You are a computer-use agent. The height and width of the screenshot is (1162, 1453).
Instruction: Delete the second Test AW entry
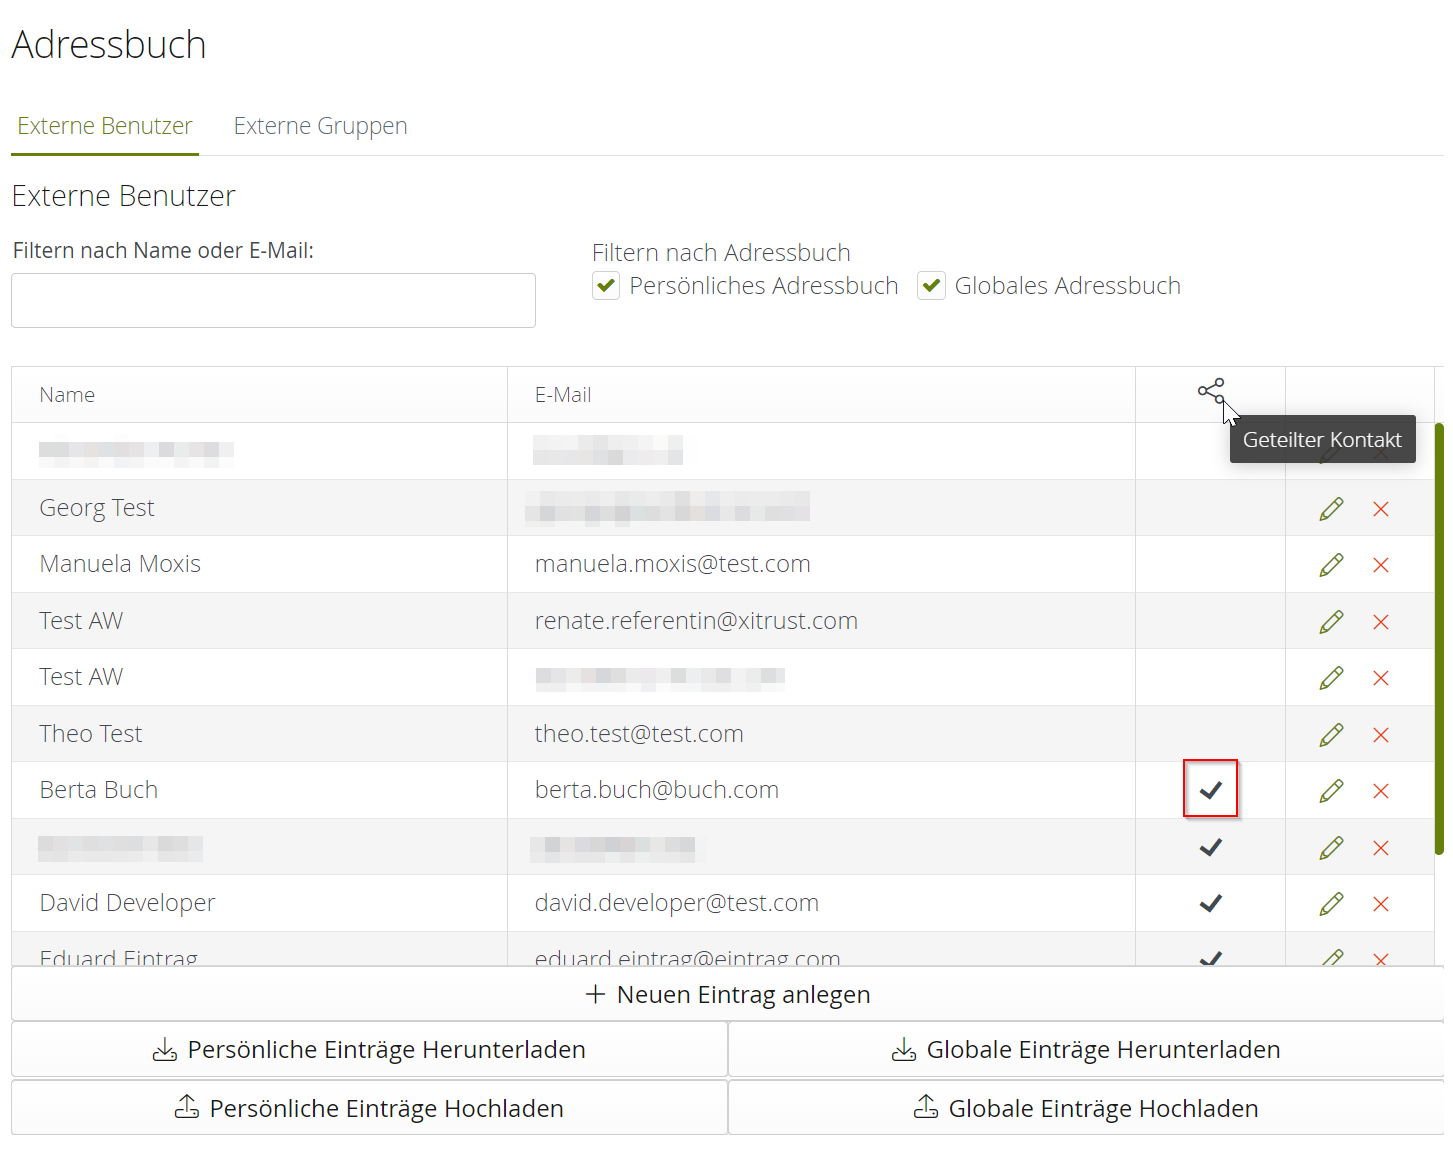(x=1381, y=677)
